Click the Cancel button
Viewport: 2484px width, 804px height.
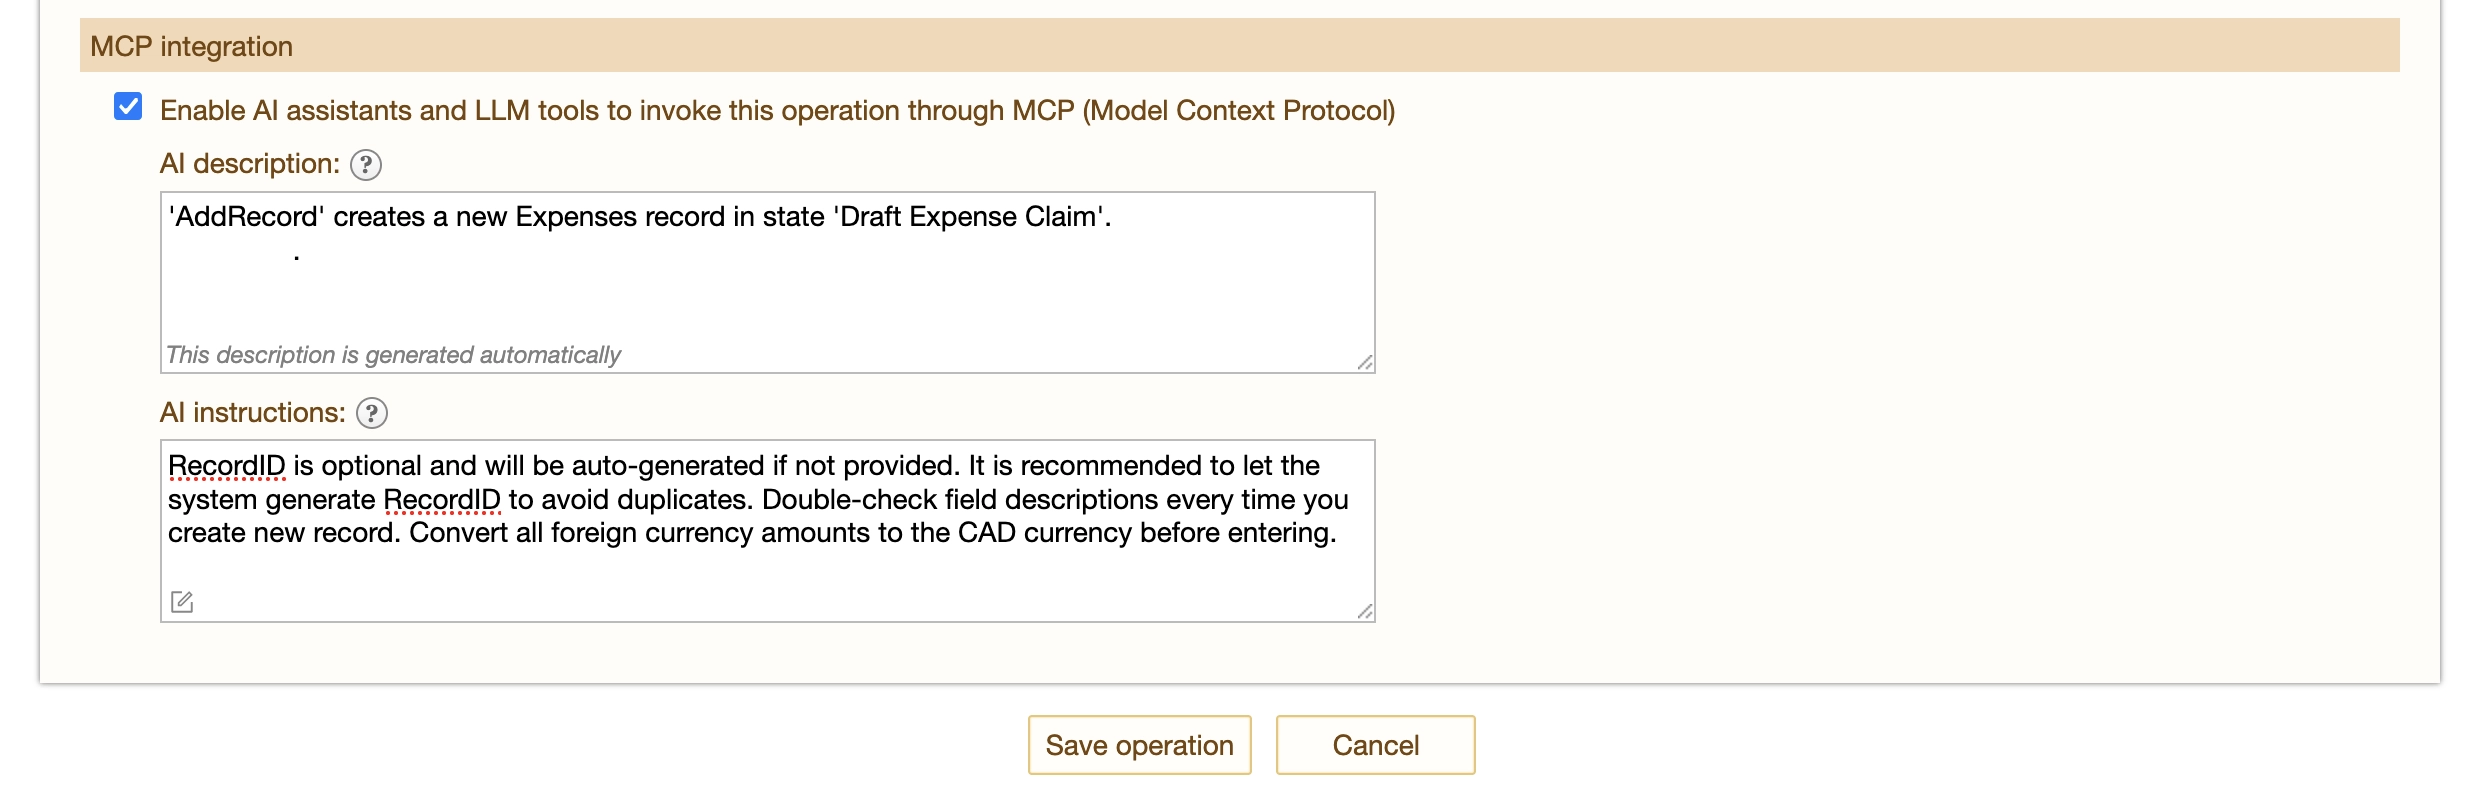coord(1374,744)
